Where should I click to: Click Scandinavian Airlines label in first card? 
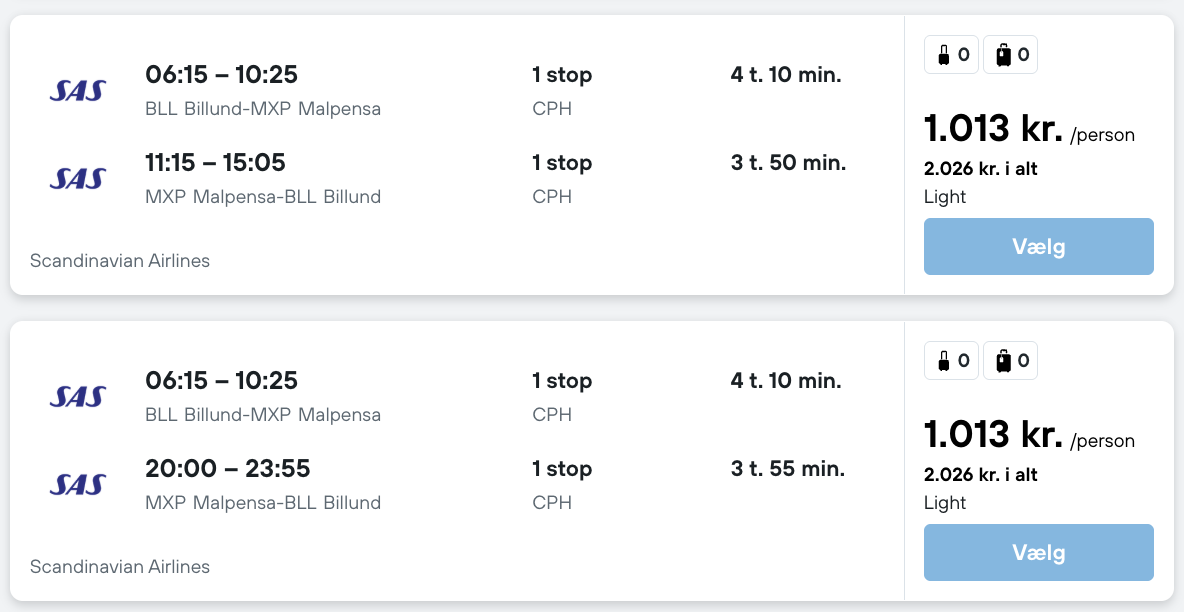[x=120, y=261]
